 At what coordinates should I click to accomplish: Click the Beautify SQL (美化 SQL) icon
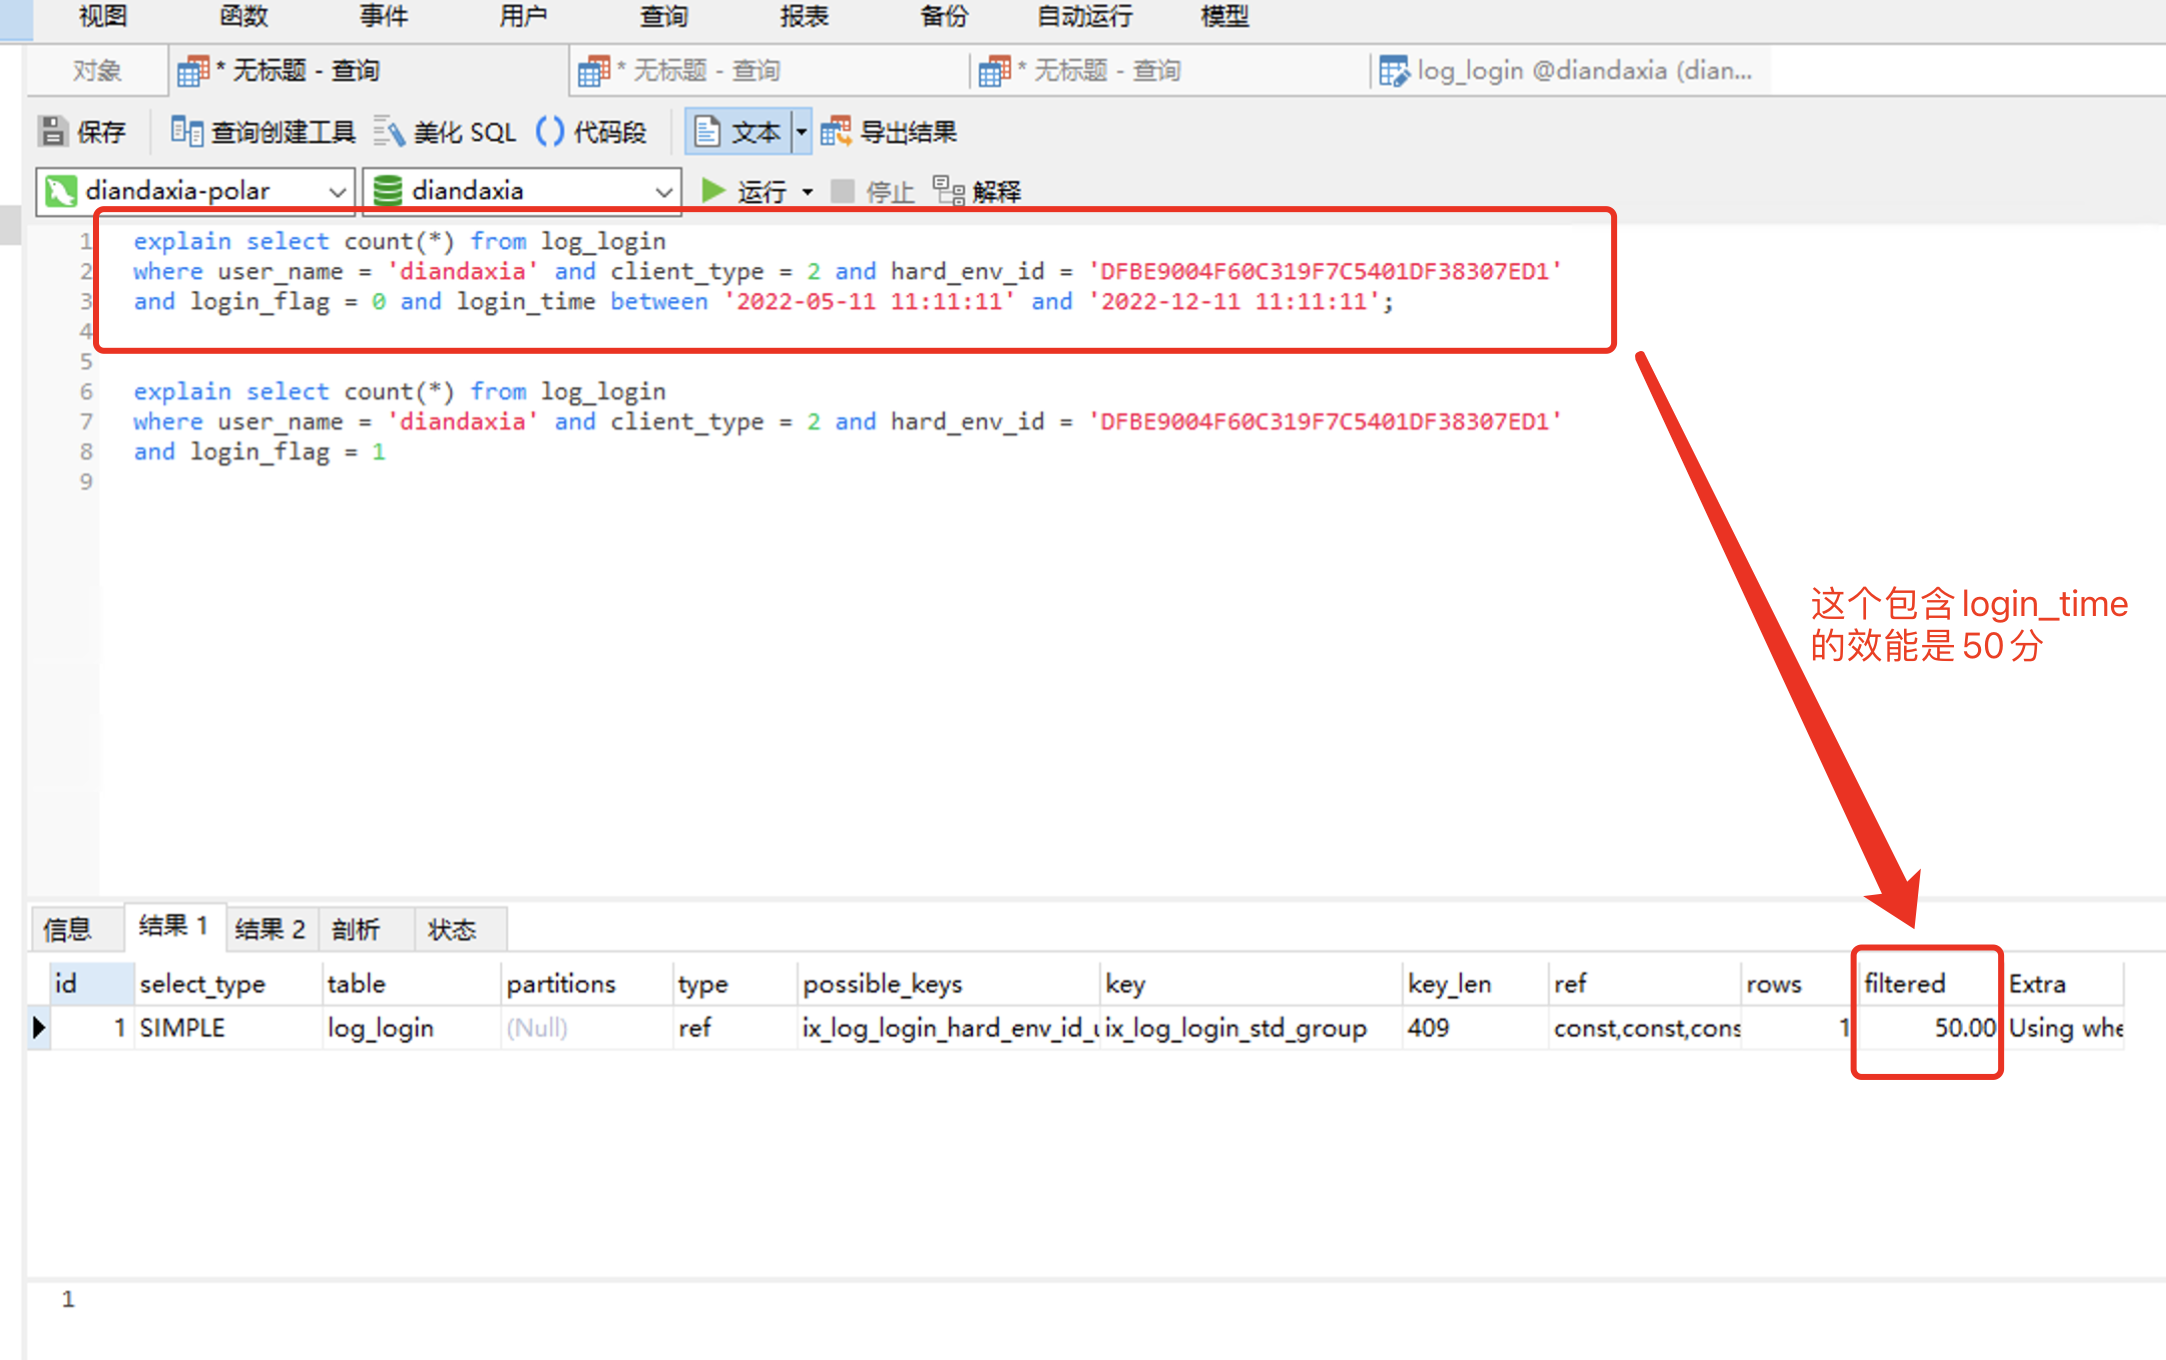click(x=389, y=131)
